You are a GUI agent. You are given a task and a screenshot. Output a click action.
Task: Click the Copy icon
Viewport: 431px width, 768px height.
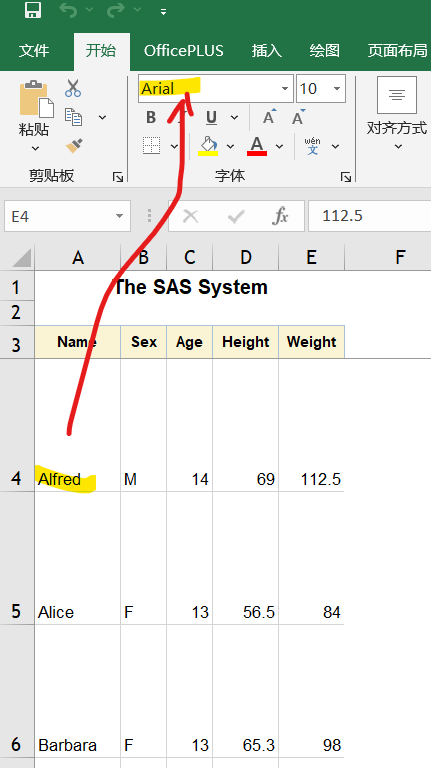coord(73,117)
